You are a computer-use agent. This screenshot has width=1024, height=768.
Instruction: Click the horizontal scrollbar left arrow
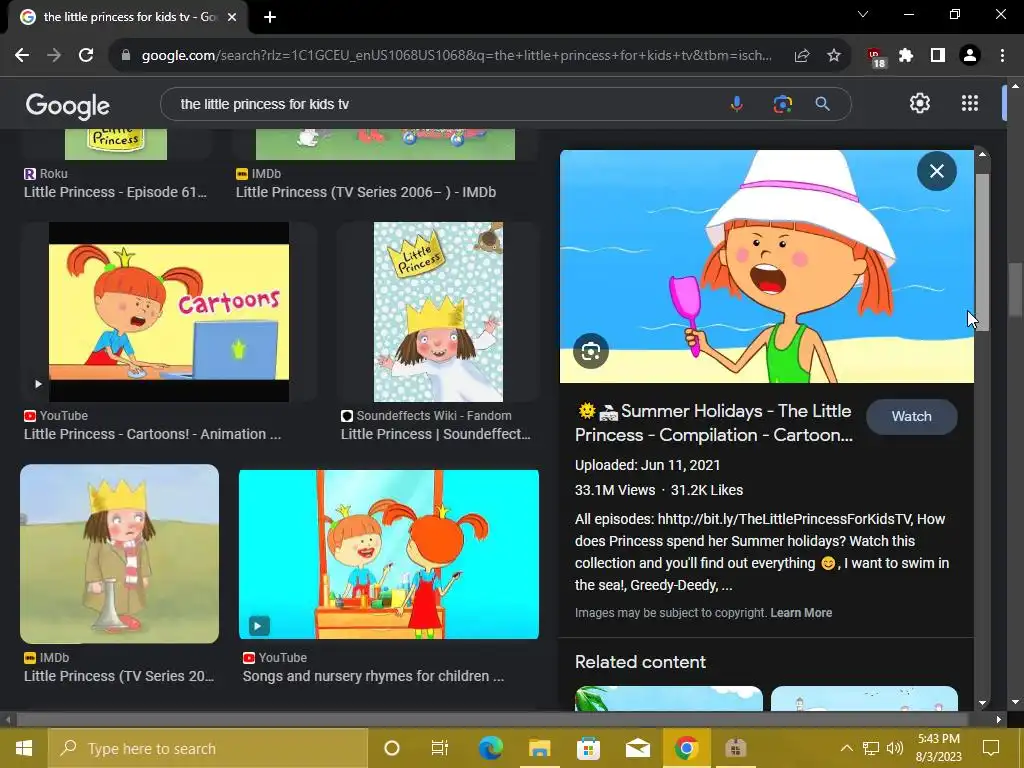[8, 720]
